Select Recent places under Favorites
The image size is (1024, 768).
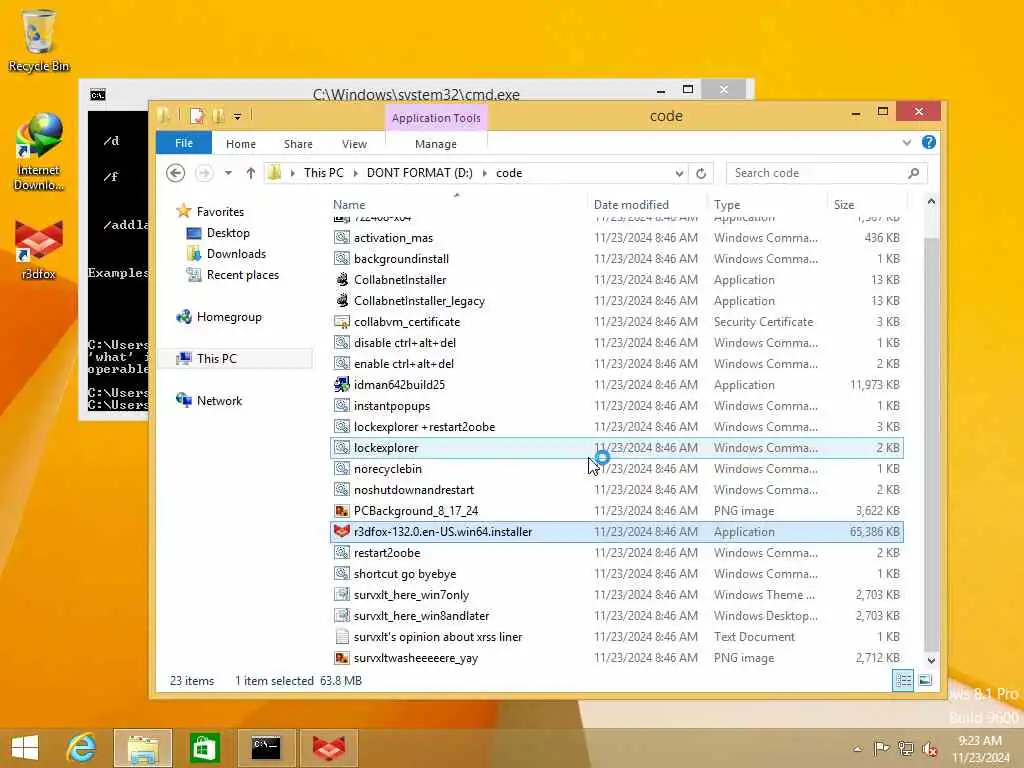click(242, 275)
